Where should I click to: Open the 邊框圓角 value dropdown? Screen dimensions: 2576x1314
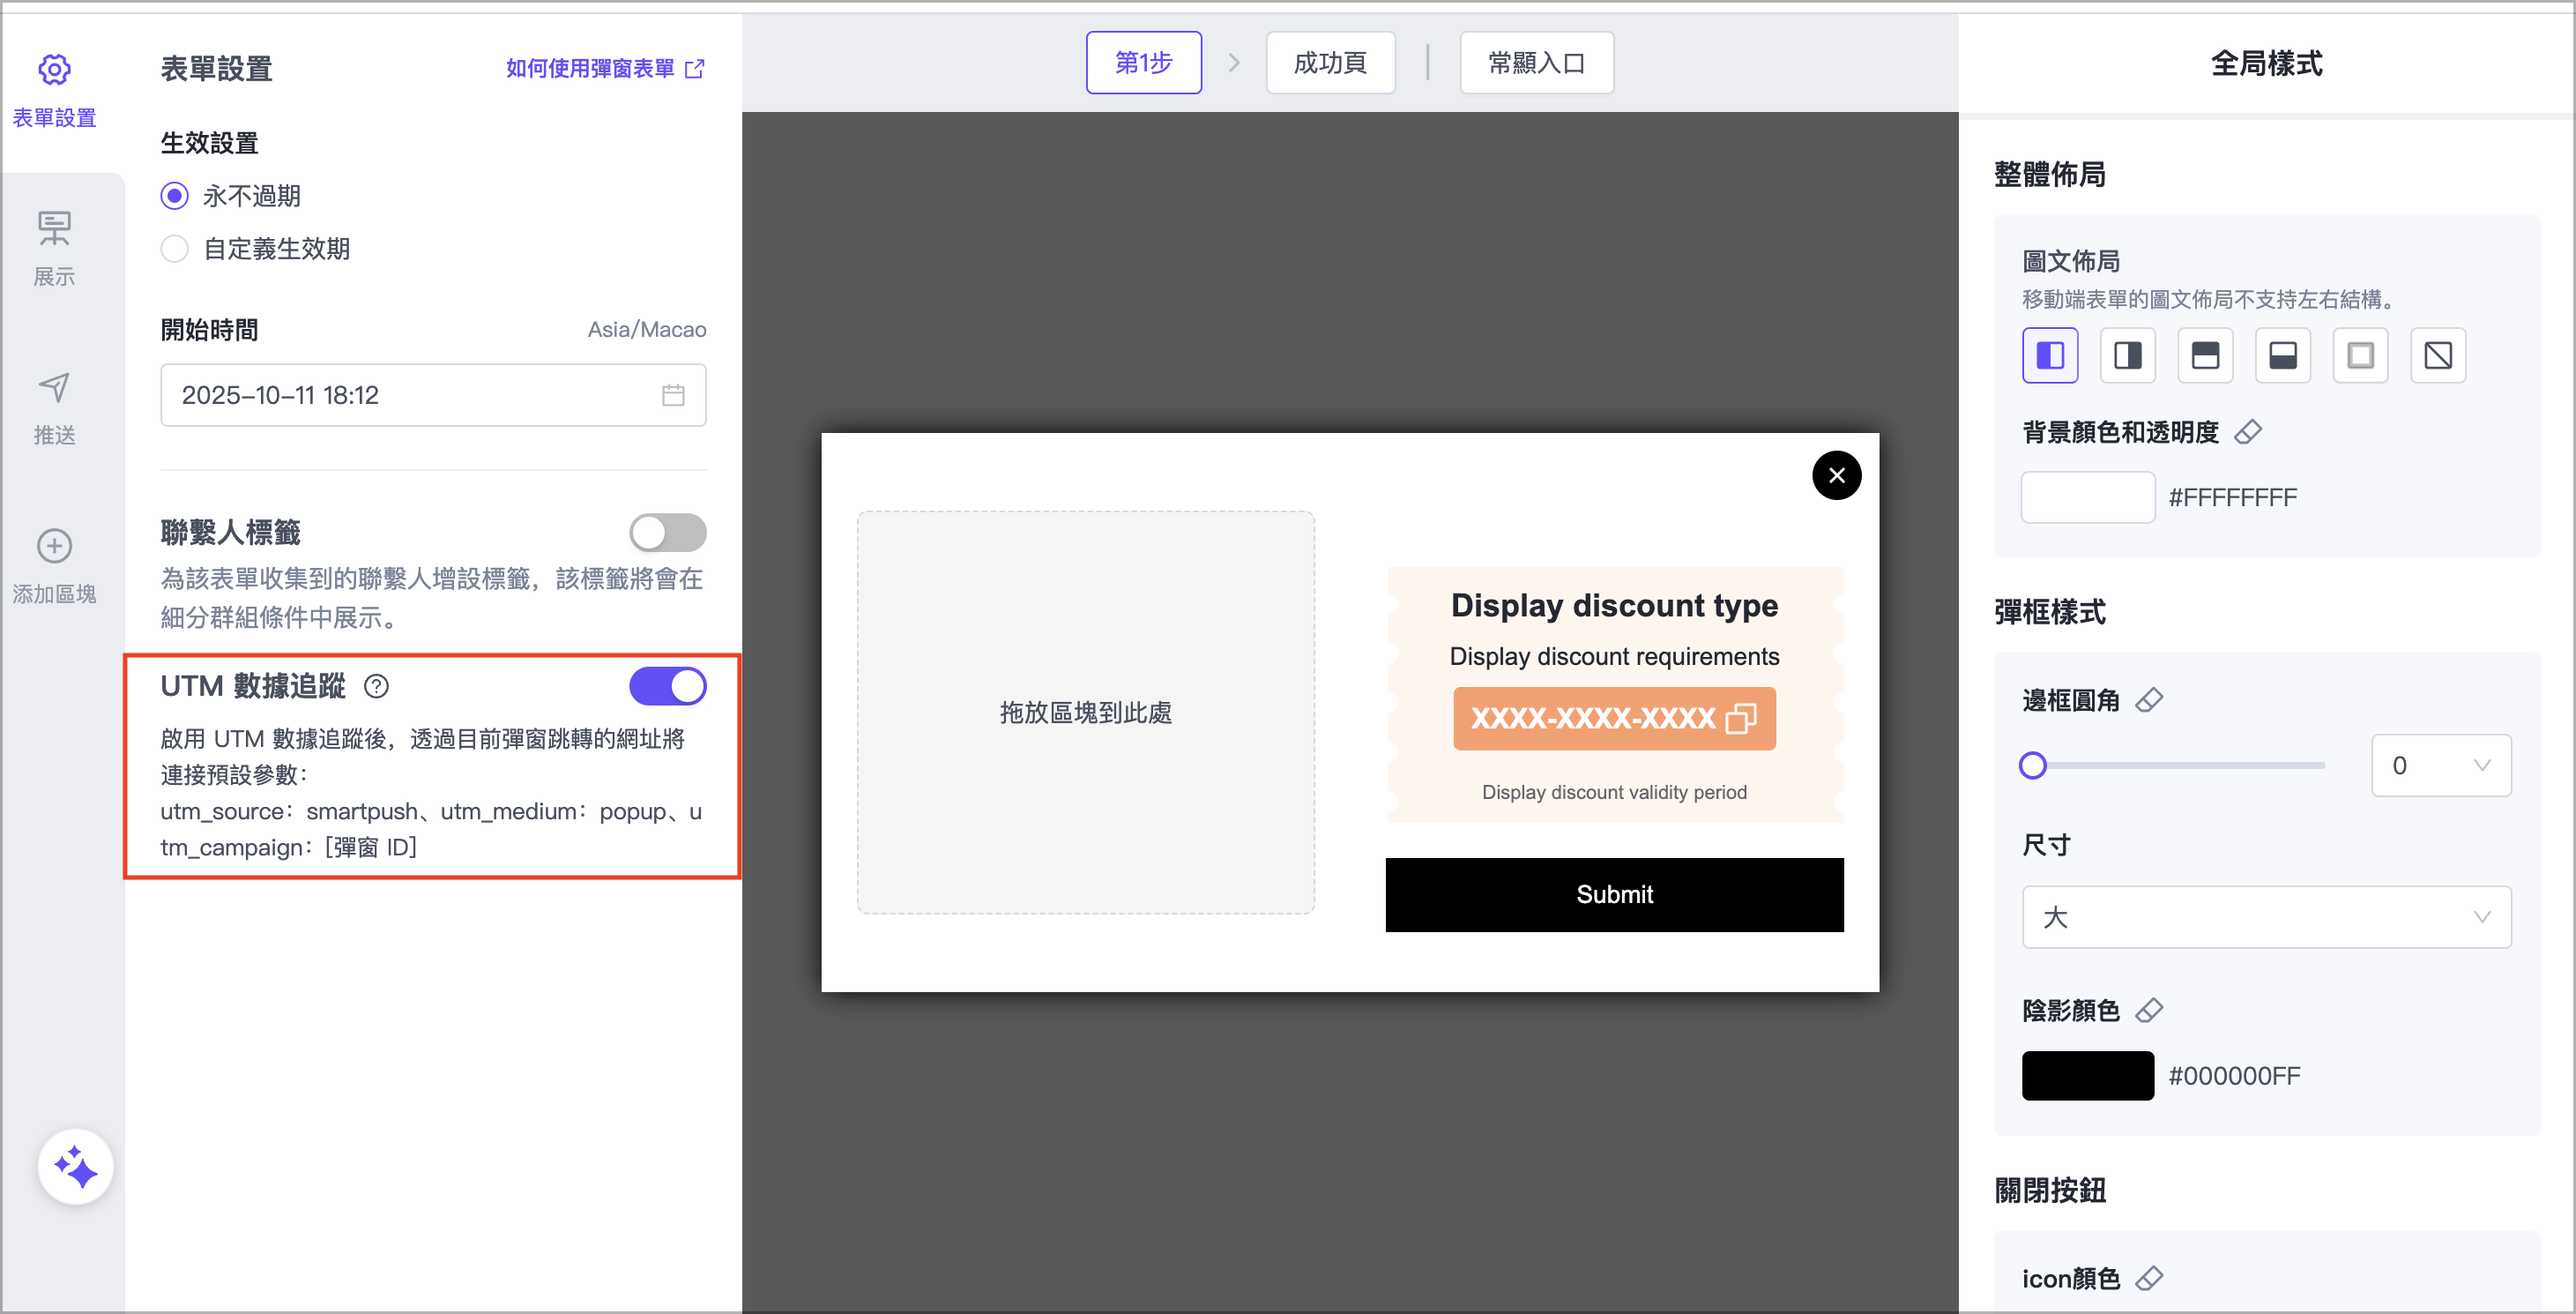pyautogui.click(x=2440, y=765)
